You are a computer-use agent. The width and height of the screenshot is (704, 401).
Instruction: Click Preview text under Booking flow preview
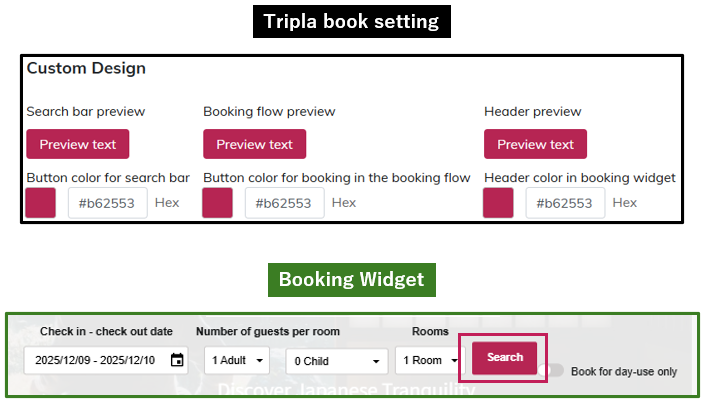coord(255,144)
